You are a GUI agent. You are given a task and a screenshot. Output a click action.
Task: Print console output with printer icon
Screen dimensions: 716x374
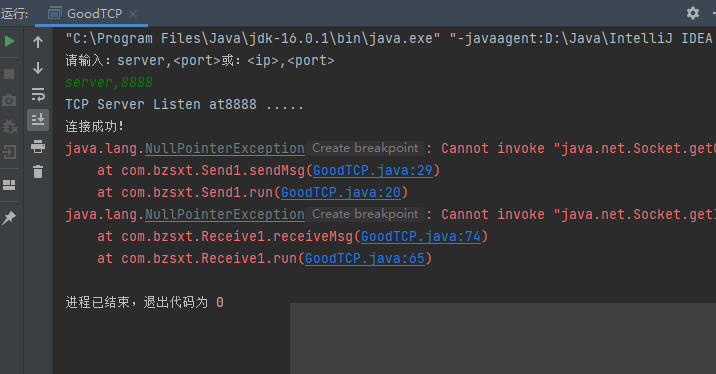pyautogui.click(x=38, y=146)
